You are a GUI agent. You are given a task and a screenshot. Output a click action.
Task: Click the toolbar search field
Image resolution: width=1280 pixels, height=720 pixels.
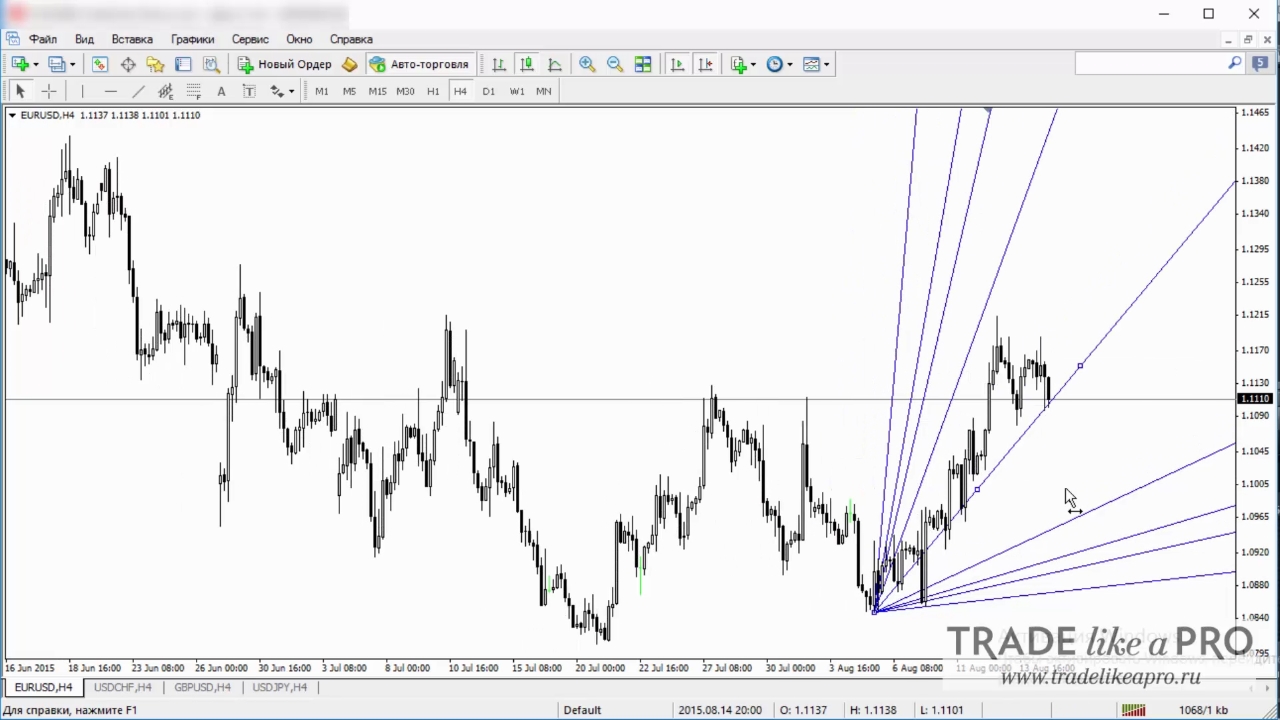1158,63
